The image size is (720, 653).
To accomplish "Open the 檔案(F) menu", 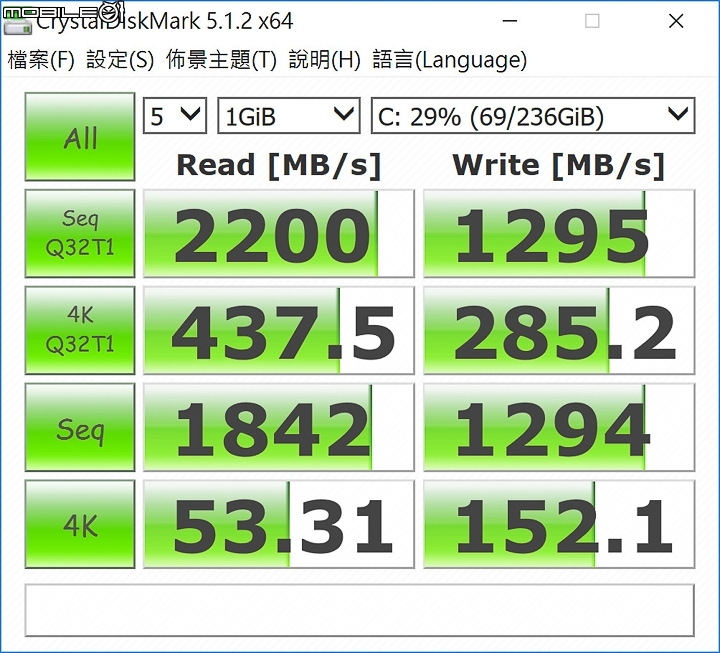I will coord(41,60).
